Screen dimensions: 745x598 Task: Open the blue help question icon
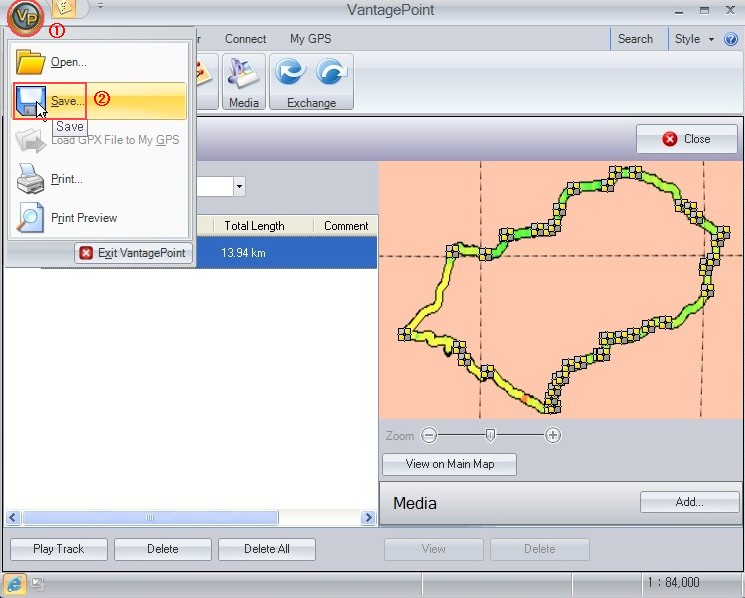coord(731,39)
